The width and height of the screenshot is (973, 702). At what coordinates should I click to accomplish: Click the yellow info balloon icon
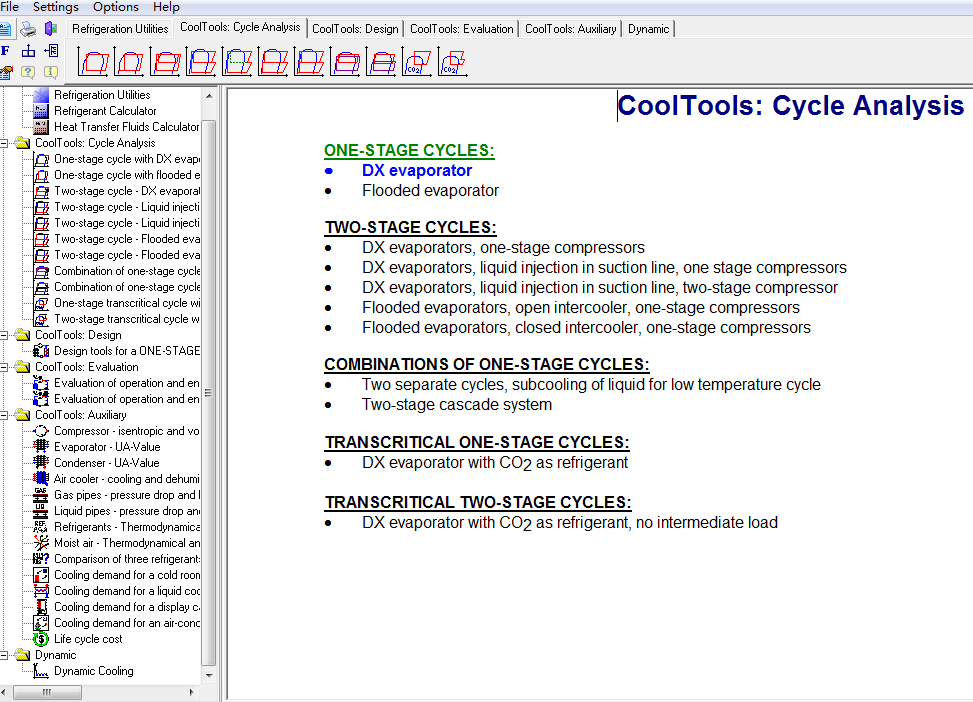pyautogui.click(x=51, y=72)
